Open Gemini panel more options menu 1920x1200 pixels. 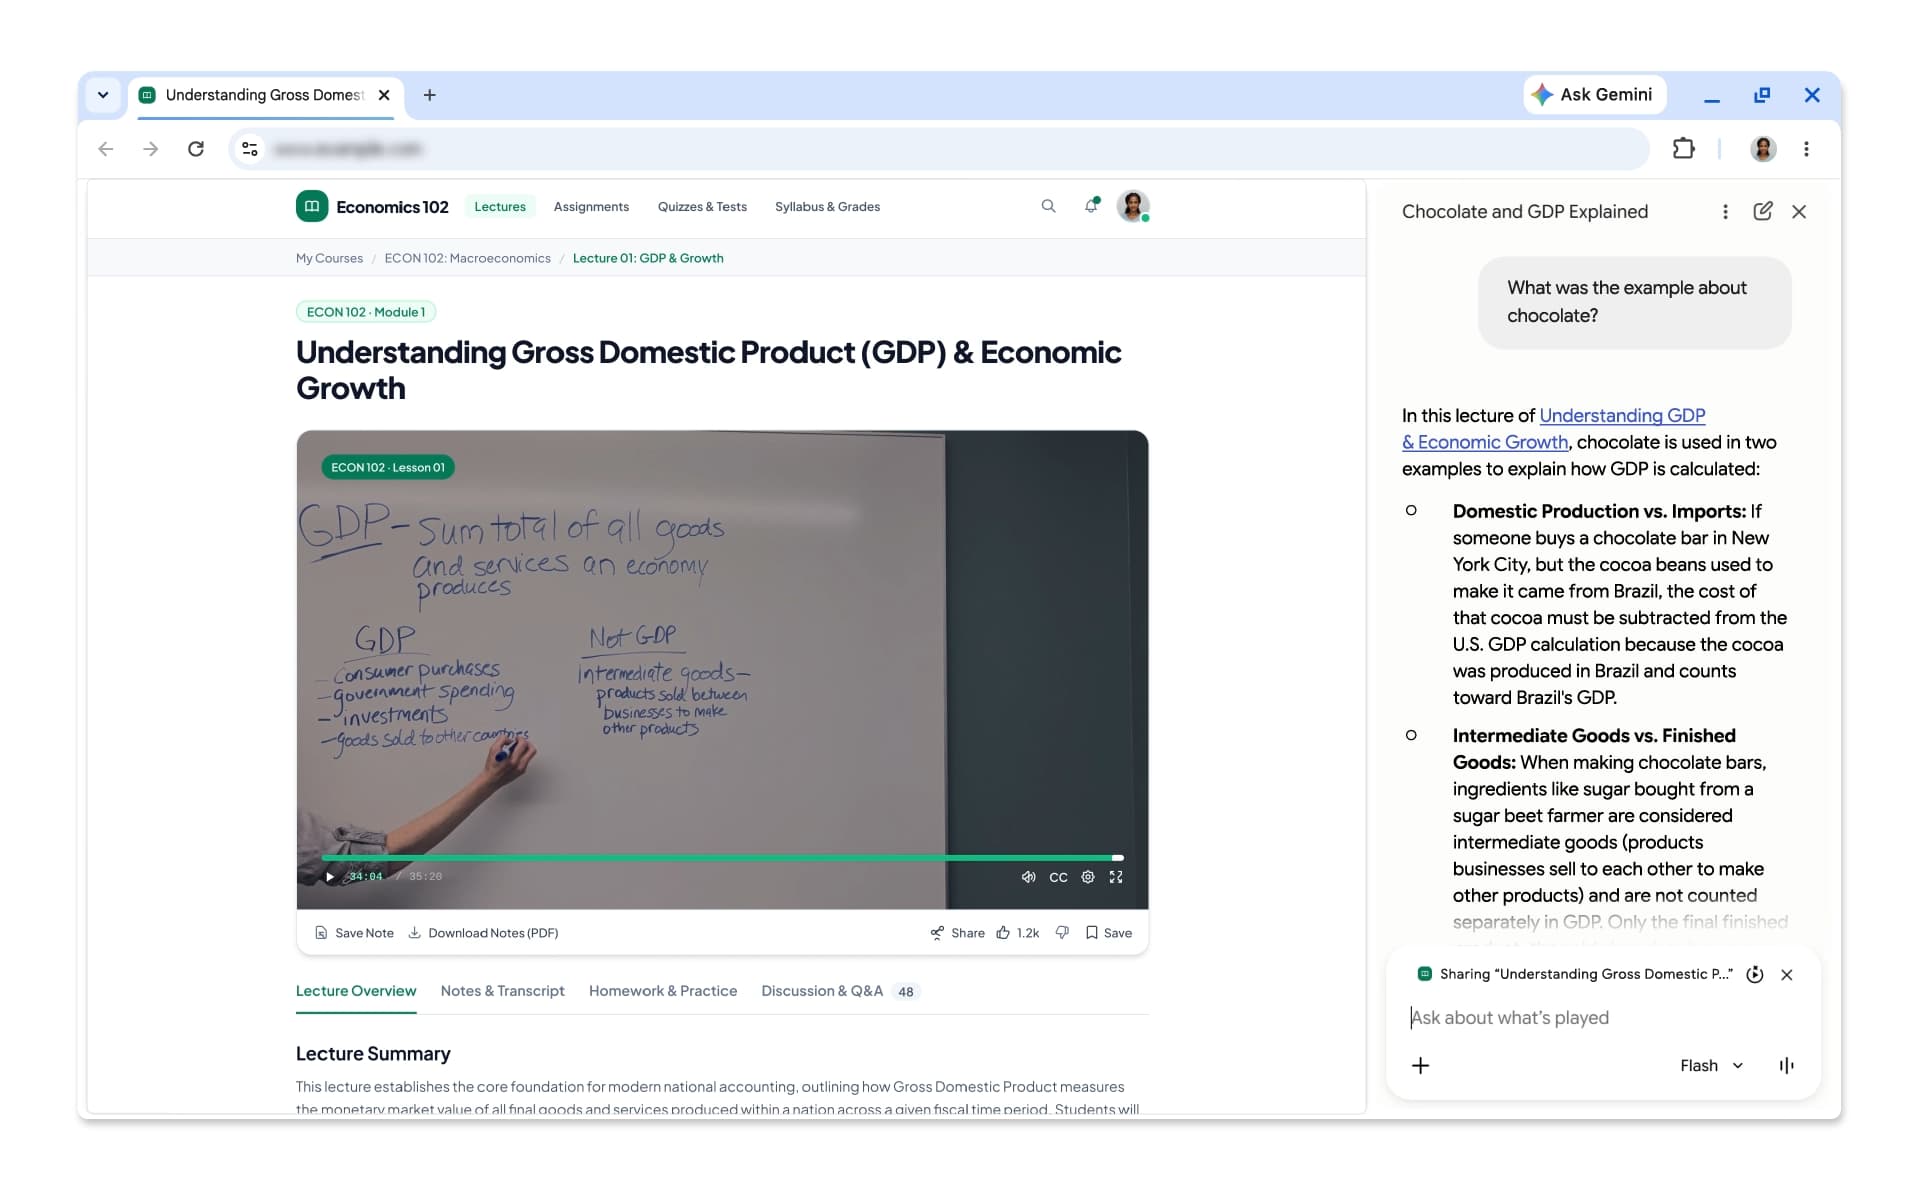tap(1725, 211)
